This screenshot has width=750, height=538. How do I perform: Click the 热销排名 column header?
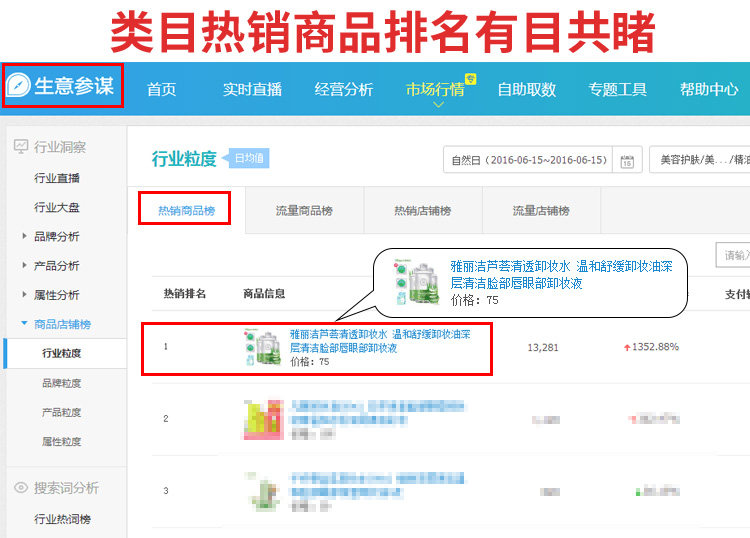coord(185,293)
